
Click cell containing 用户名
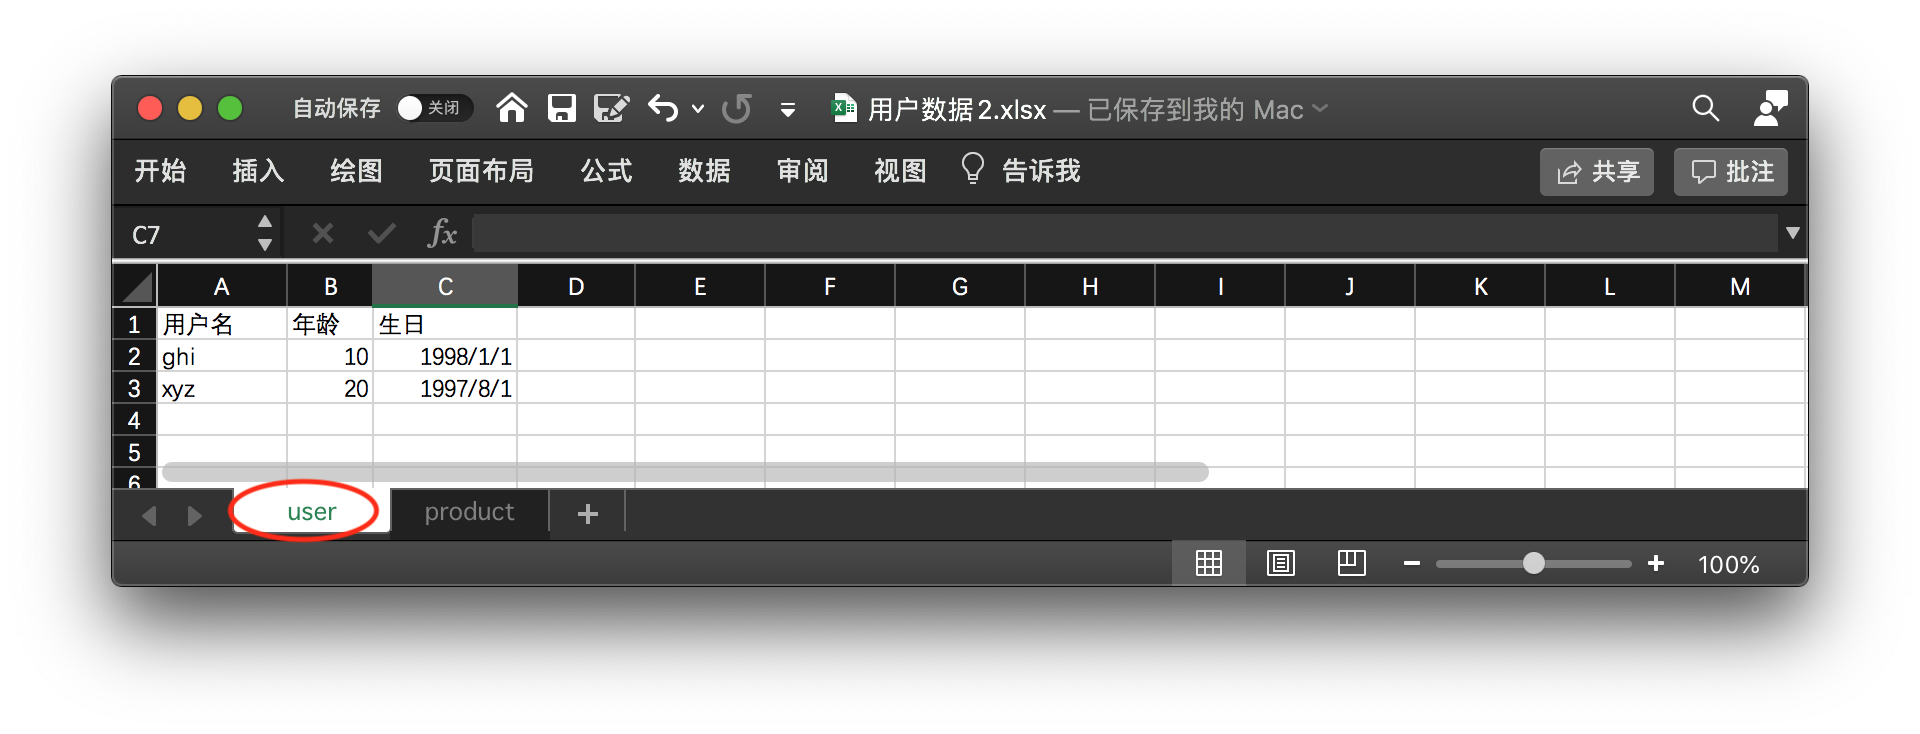[x=222, y=324]
